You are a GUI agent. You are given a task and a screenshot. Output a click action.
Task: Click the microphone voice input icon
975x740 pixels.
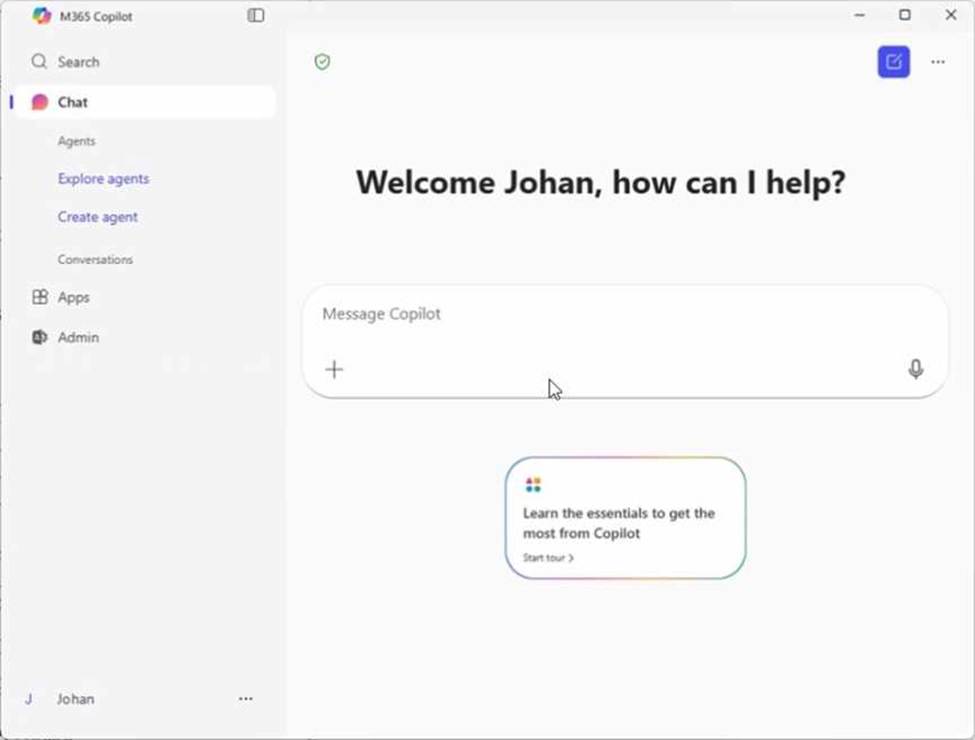[915, 369]
